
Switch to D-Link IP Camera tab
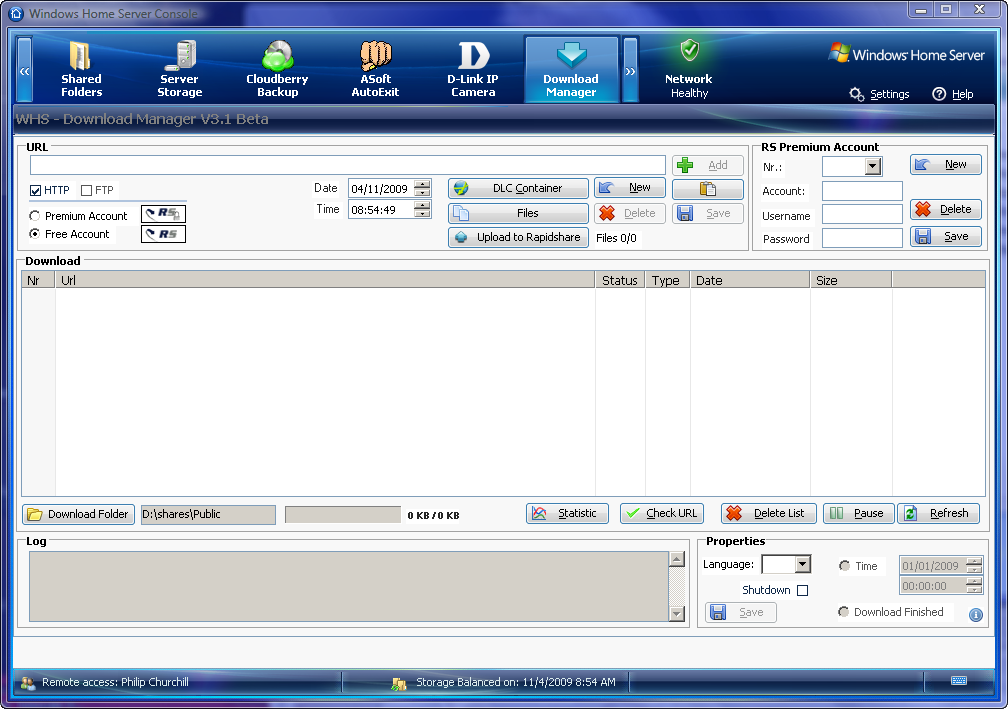(x=473, y=69)
